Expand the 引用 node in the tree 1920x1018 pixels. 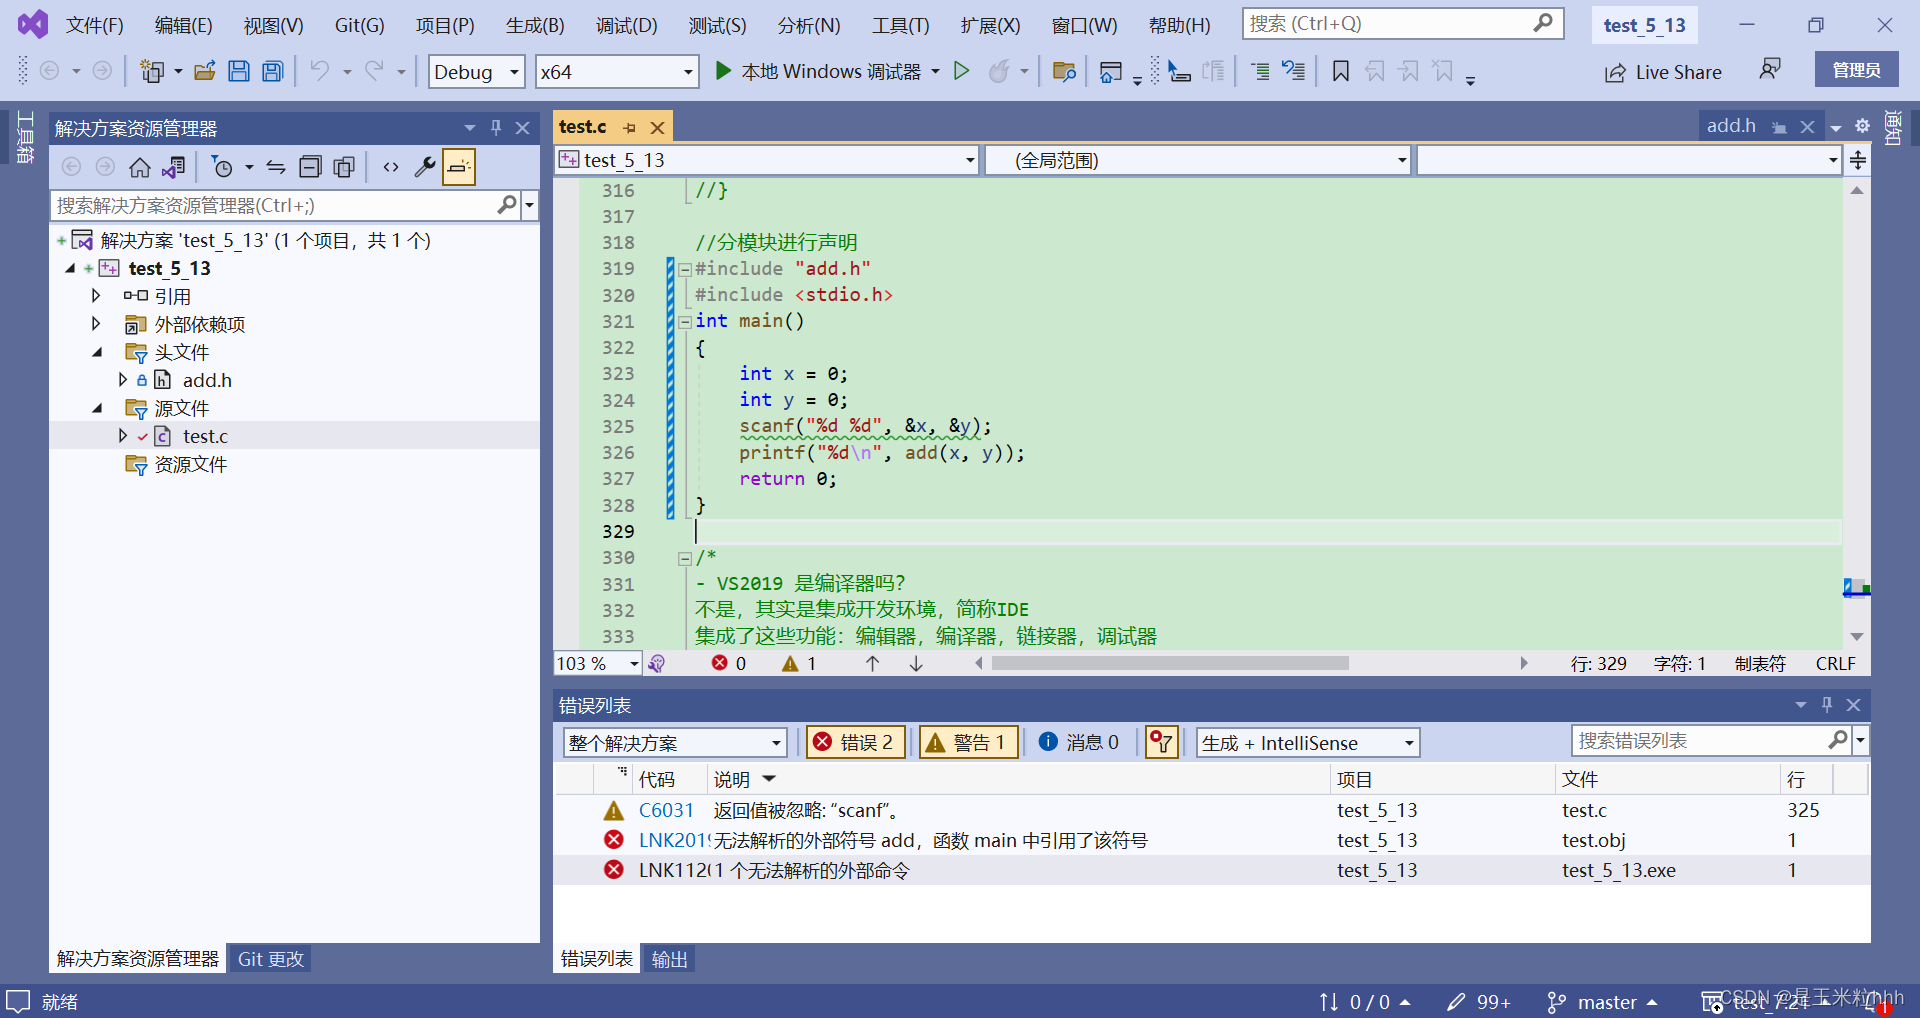point(96,296)
